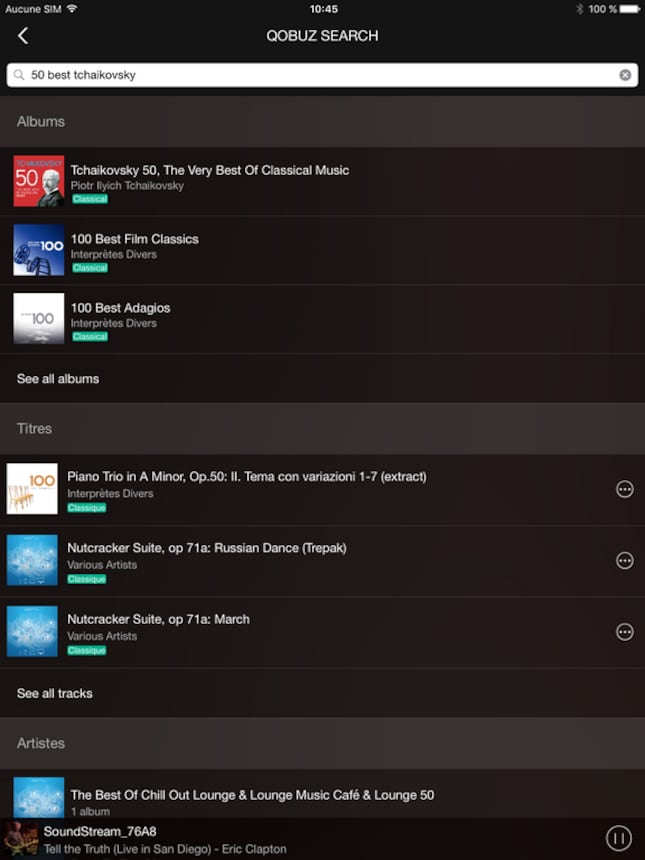Tap the battery indicator icon
645x860 pixels.
click(x=630, y=9)
